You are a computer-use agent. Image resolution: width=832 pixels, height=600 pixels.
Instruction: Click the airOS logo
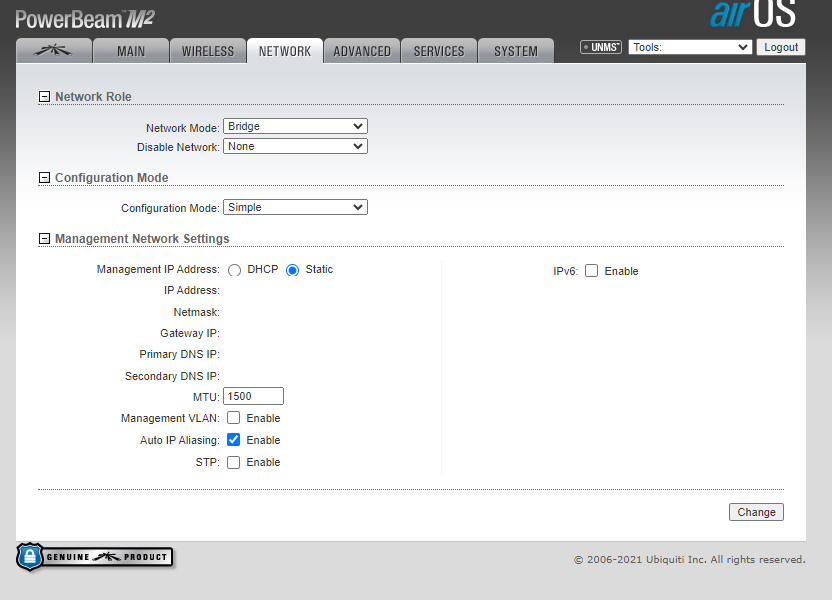[753, 14]
